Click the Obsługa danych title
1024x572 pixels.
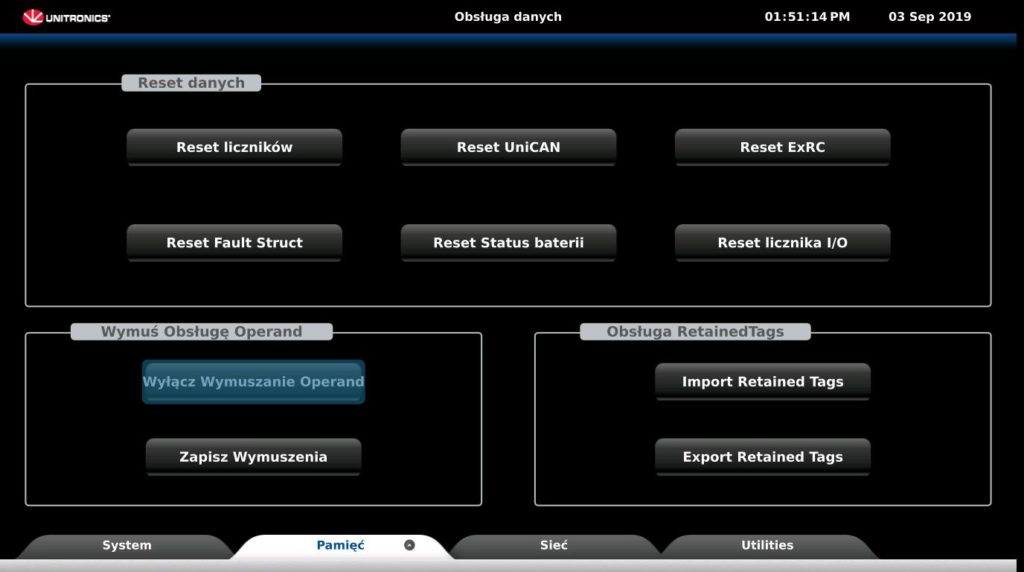(x=508, y=17)
